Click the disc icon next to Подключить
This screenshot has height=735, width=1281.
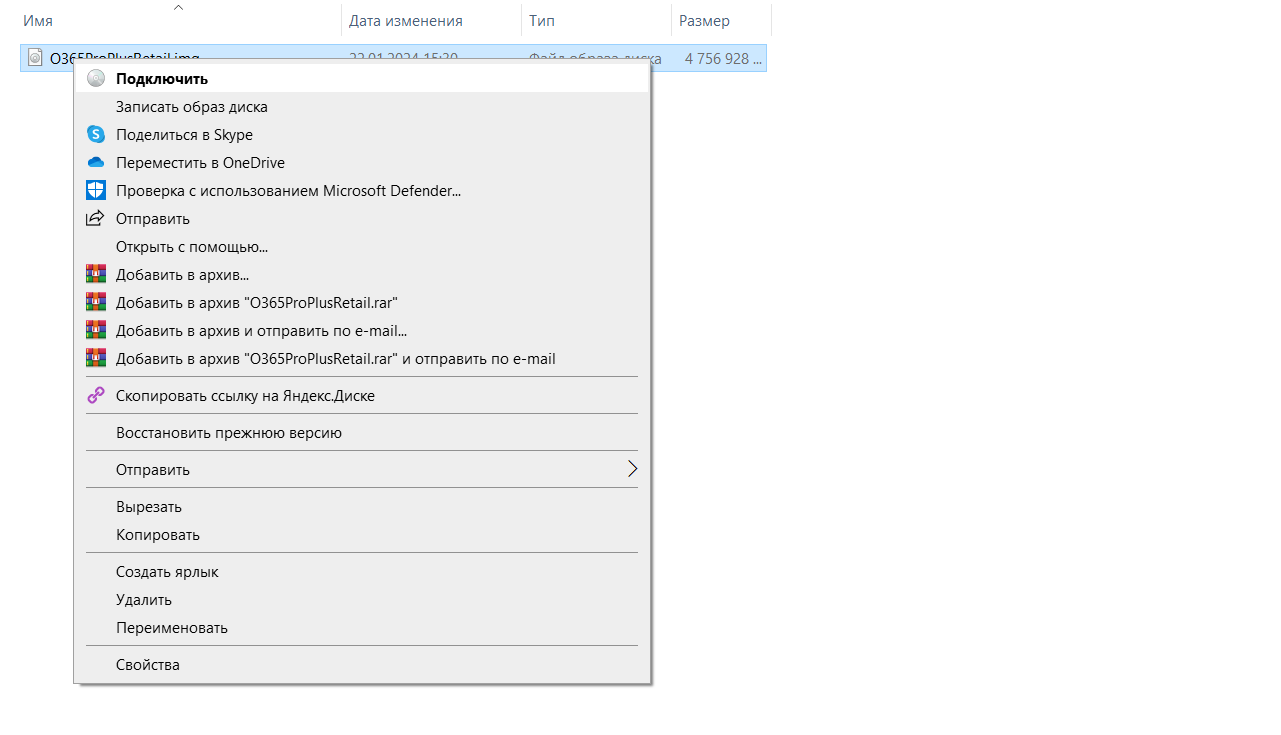tap(96, 79)
